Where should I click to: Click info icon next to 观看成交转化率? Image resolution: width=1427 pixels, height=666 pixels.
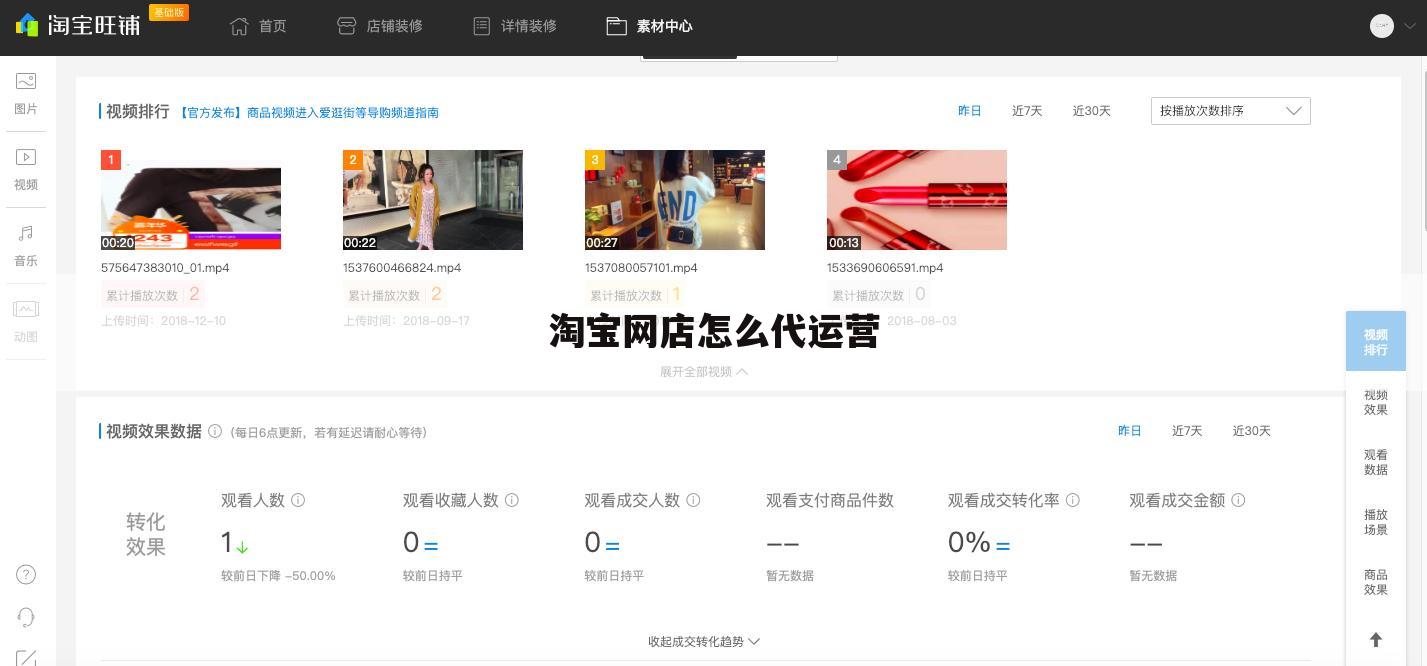click(x=1073, y=500)
